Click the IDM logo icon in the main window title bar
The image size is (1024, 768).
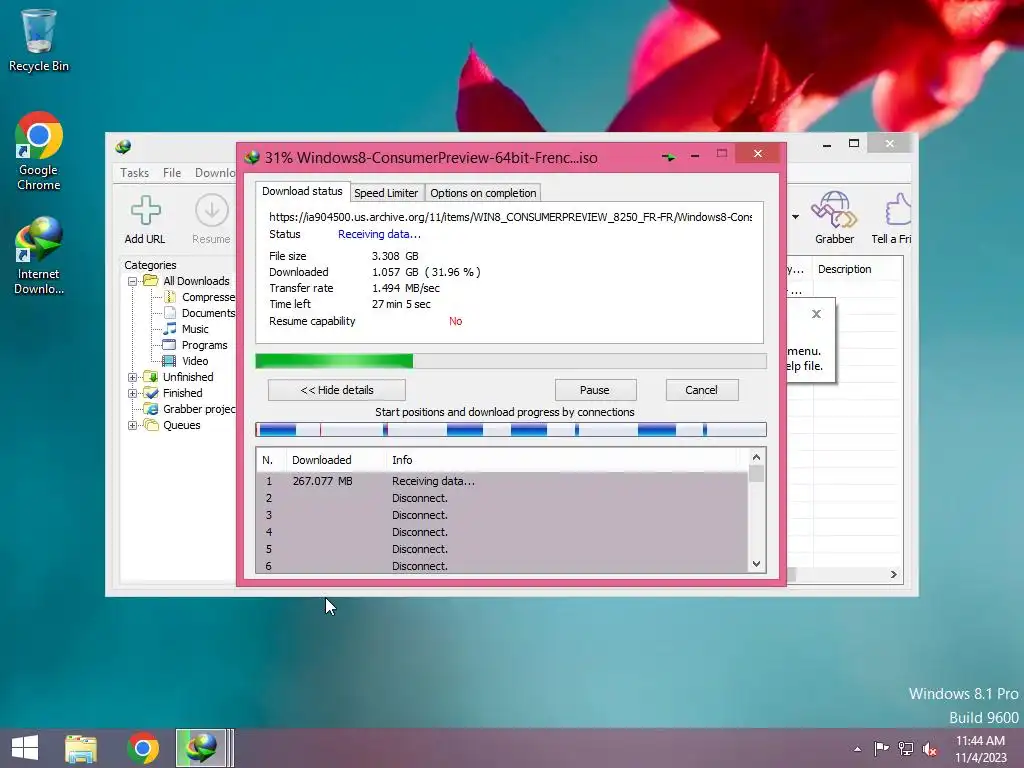pyautogui.click(x=123, y=147)
